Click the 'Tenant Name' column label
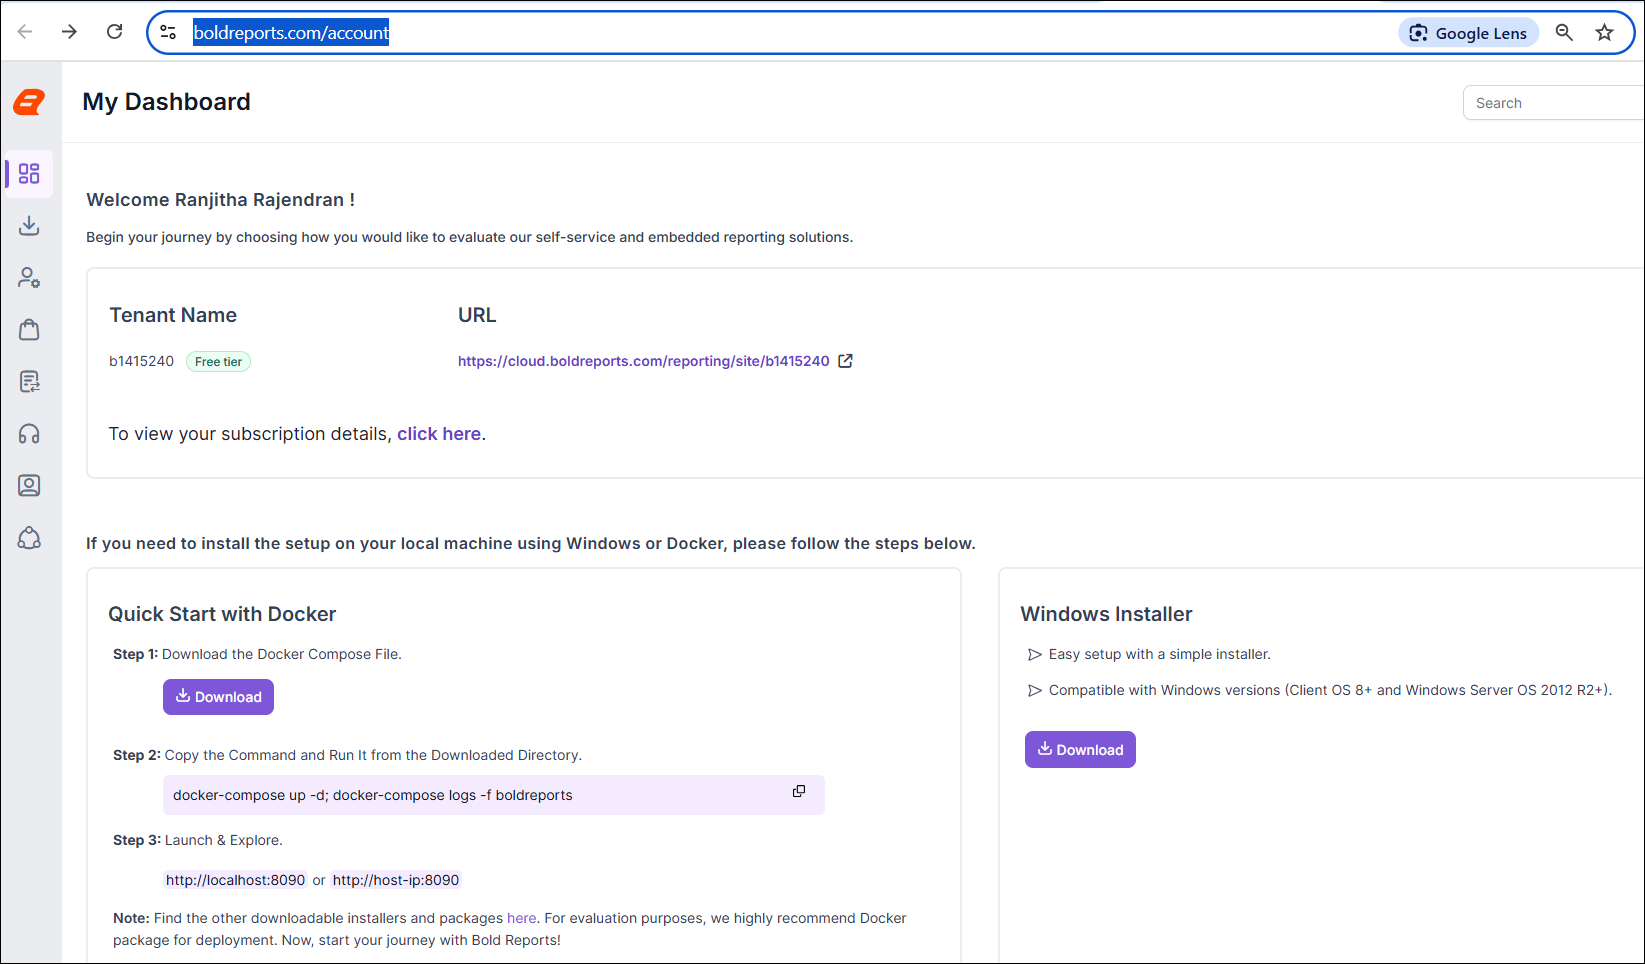Image resolution: width=1645 pixels, height=964 pixels. click(x=173, y=315)
